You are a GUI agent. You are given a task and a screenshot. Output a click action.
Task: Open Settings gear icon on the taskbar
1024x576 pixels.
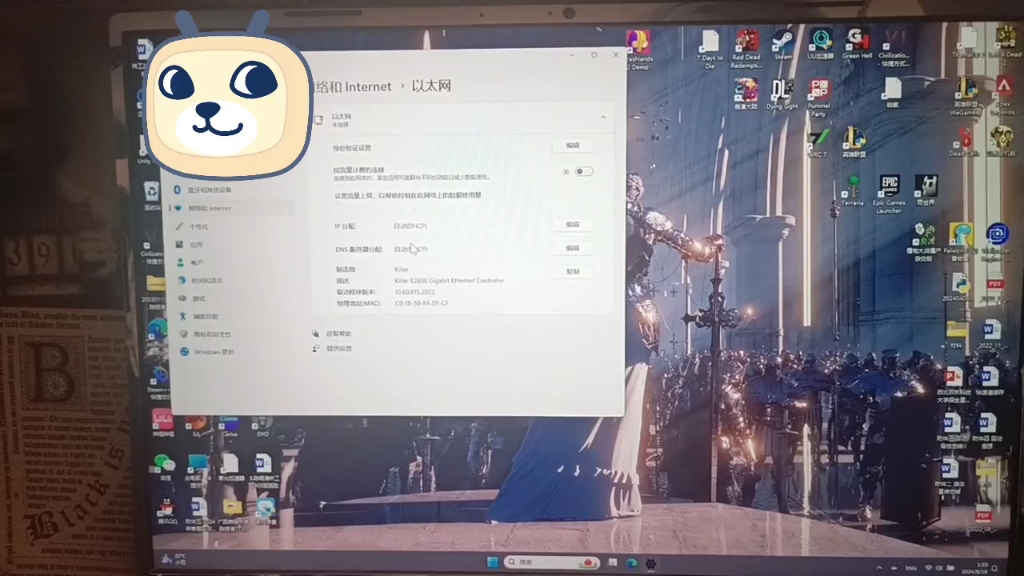(x=650, y=563)
